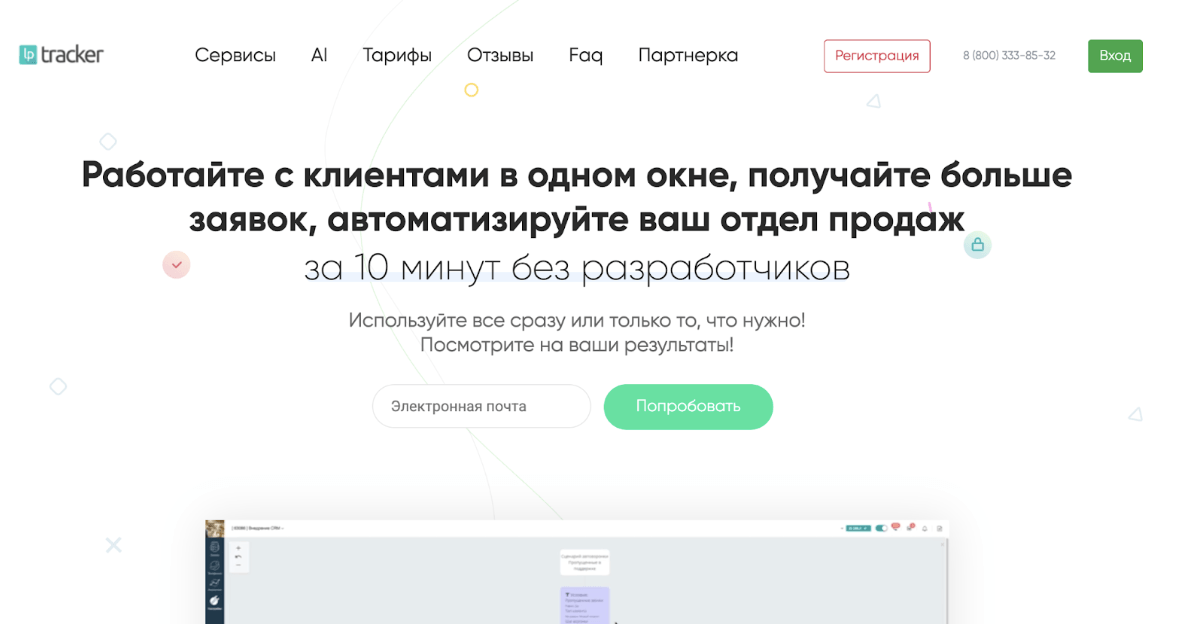Viewport: 1180px width, 624px height.
Task: Open the AI navigation item
Action: pyautogui.click(x=319, y=56)
